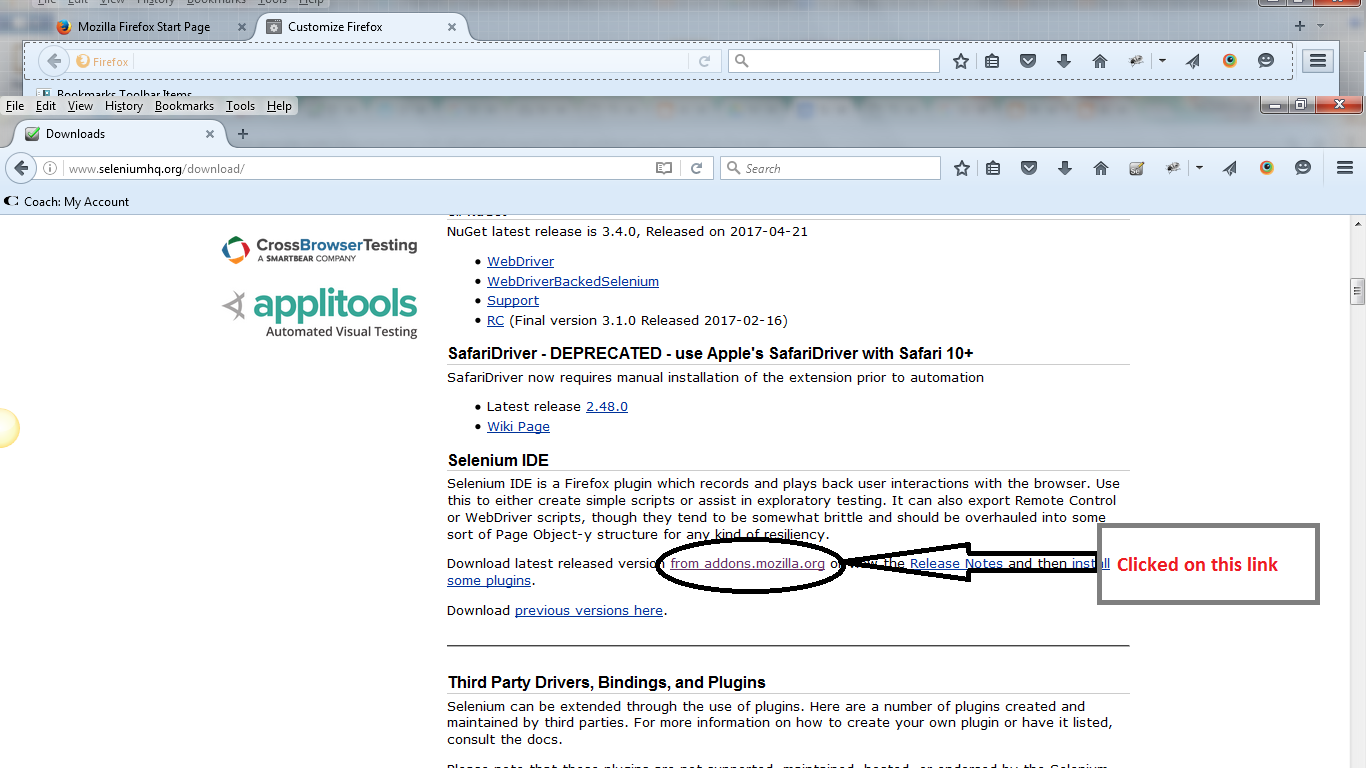The image size is (1366, 768).
Task: Click home icon in back window toolbar
Action: click(1100, 61)
